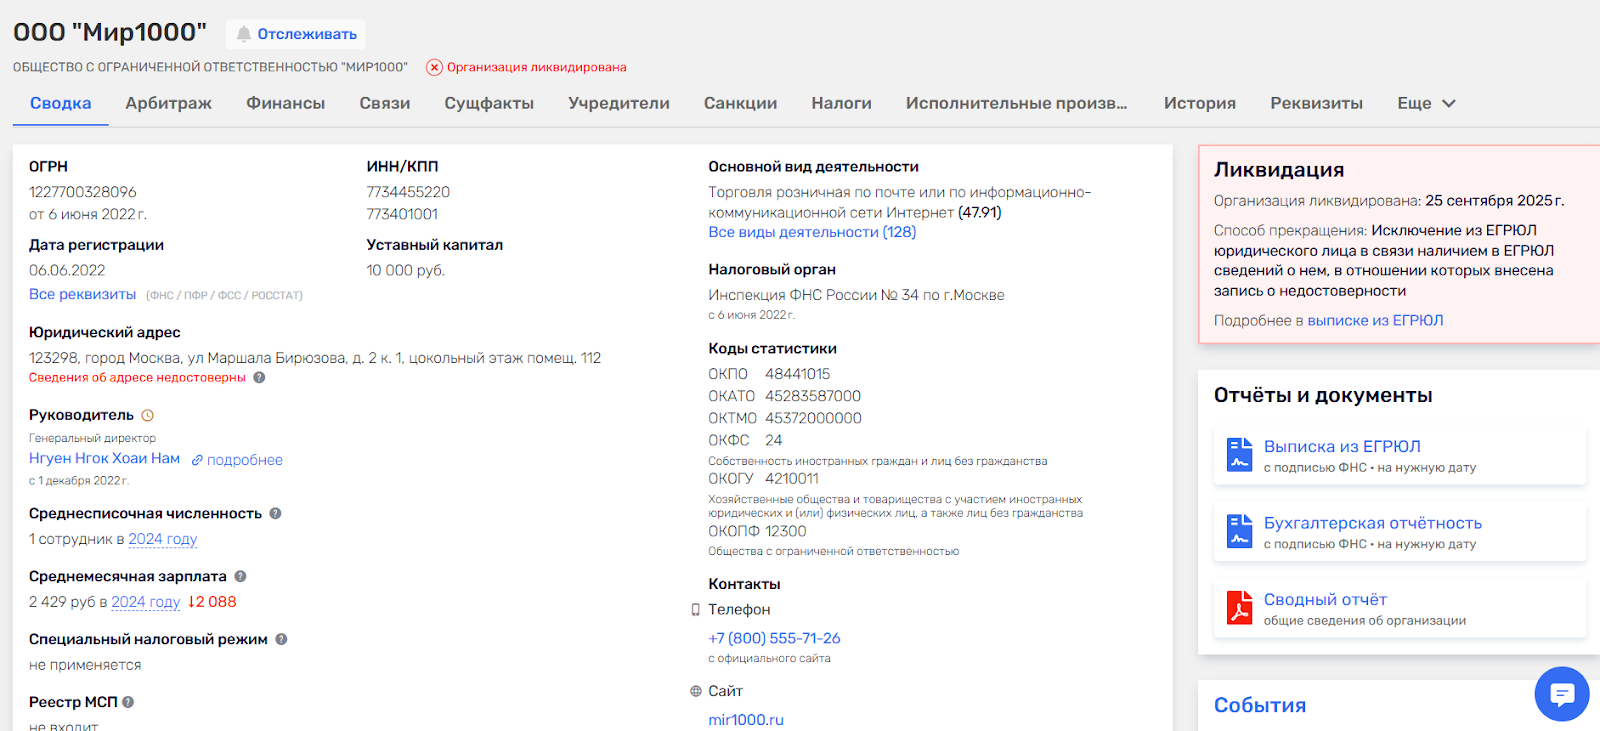
Task: Click the bell icon next to Отслеживать
Action: (x=244, y=34)
